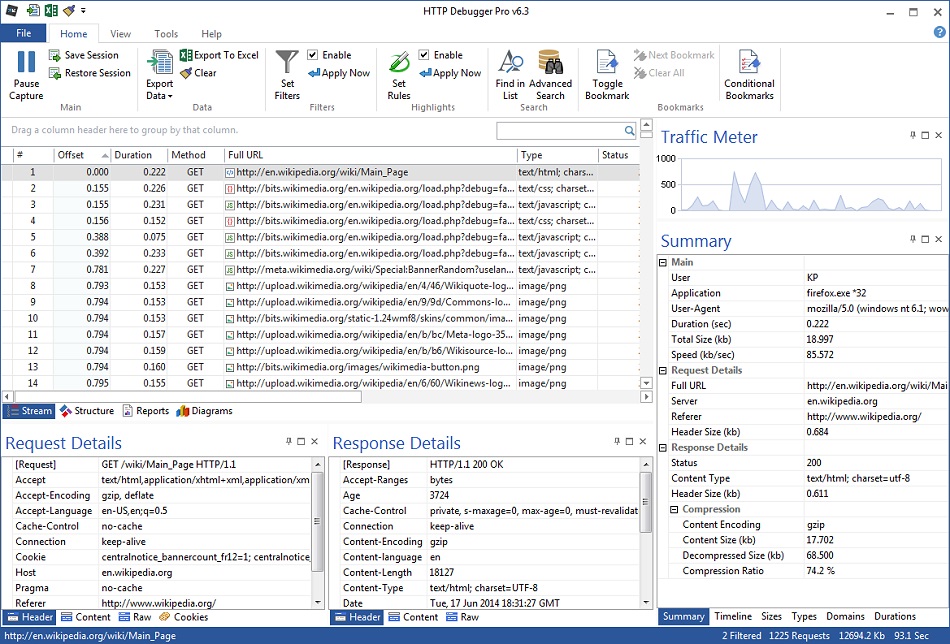Click the broom clear icon in title bar

tap(68, 10)
